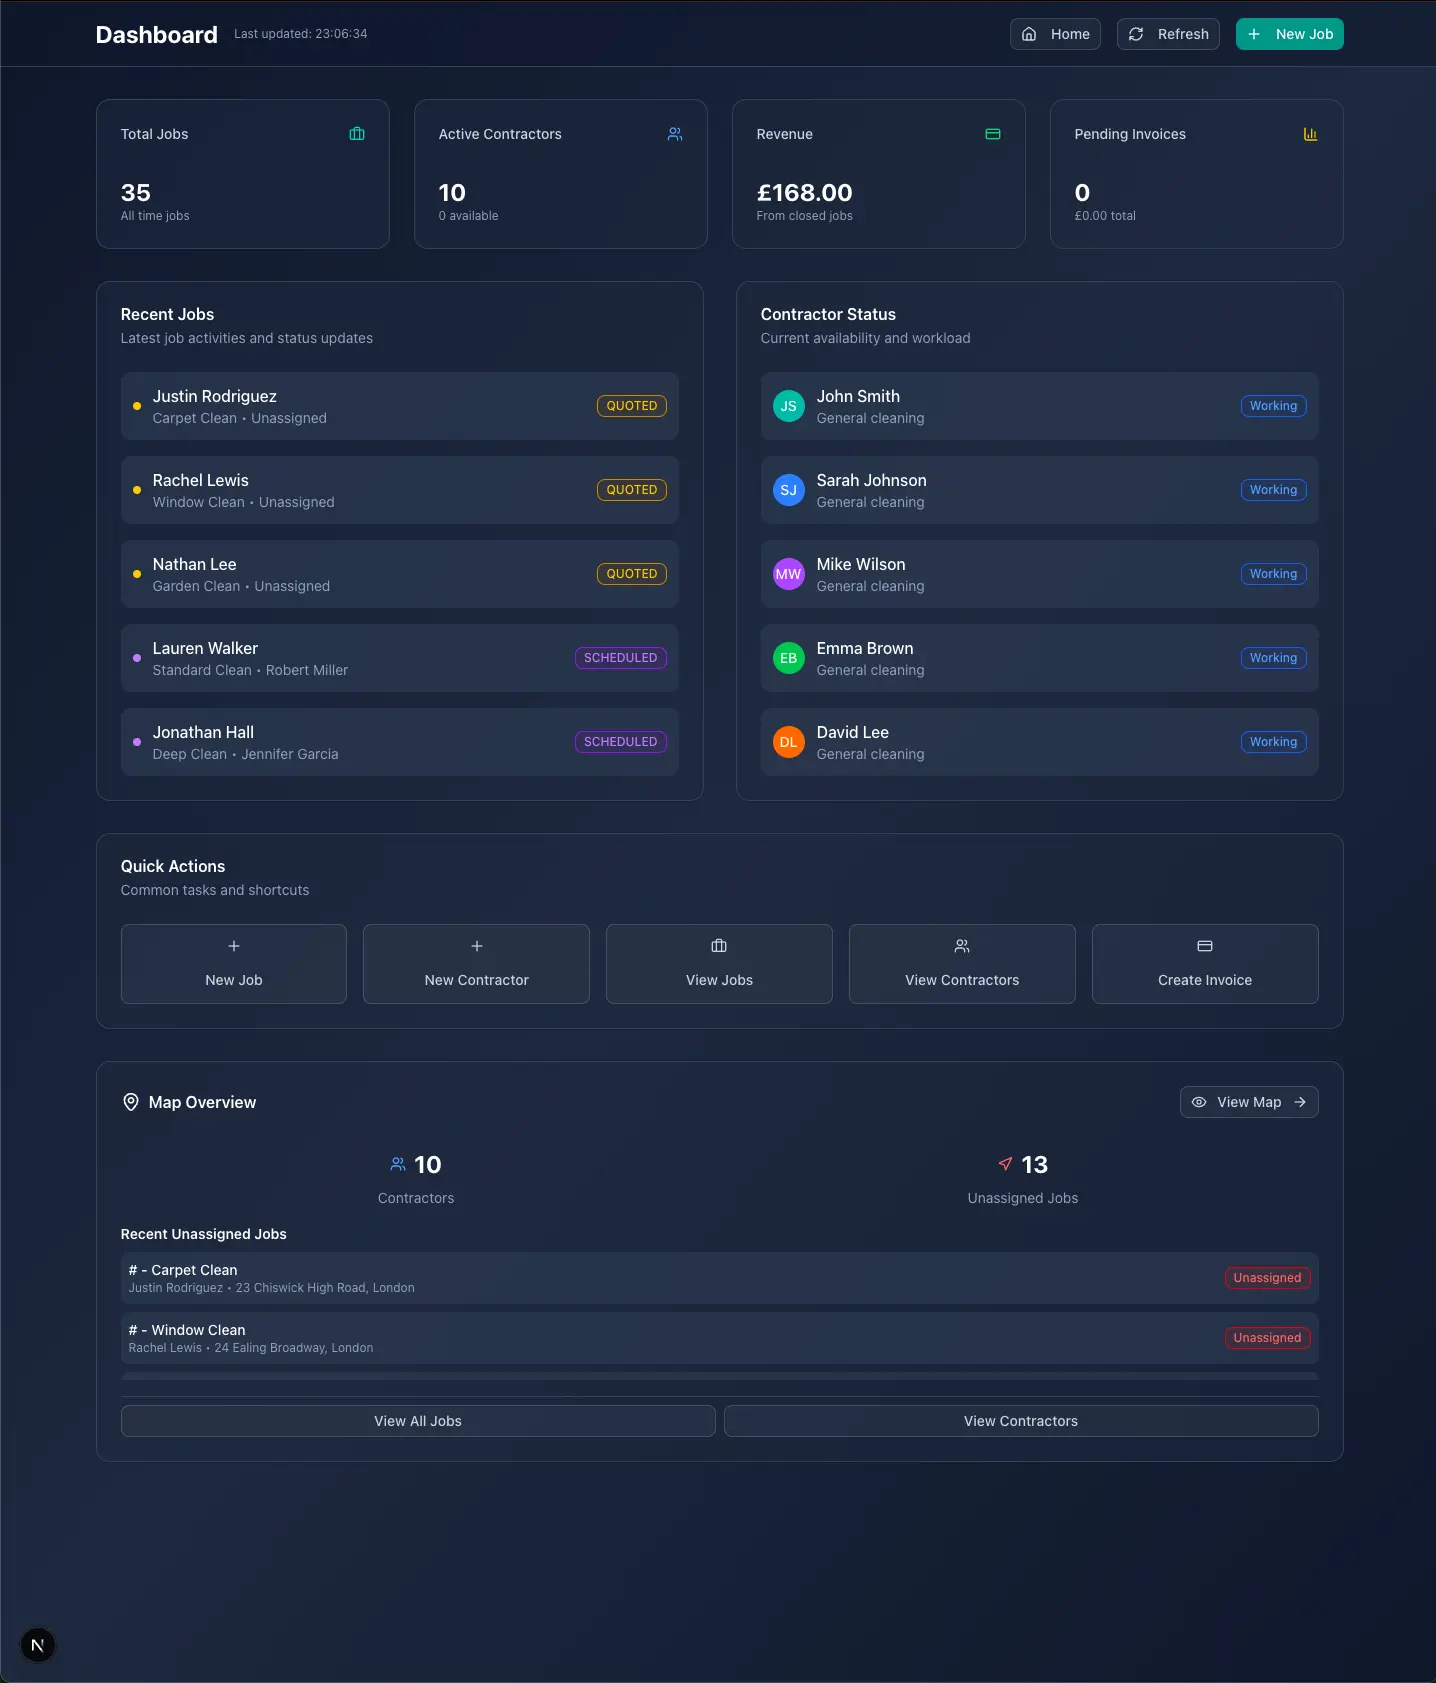Click Working badge for David Lee
This screenshot has width=1436, height=1683.
1273,742
